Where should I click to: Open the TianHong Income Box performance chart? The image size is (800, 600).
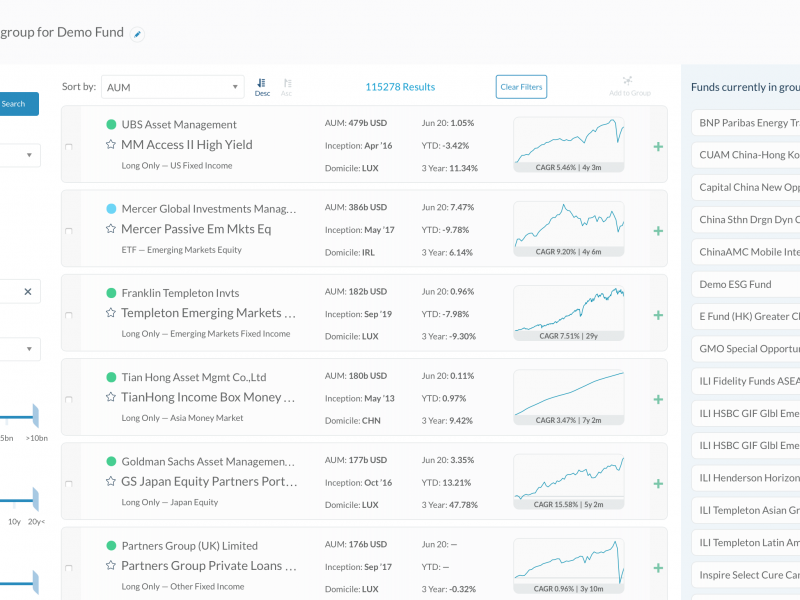(x=568, y=397)
